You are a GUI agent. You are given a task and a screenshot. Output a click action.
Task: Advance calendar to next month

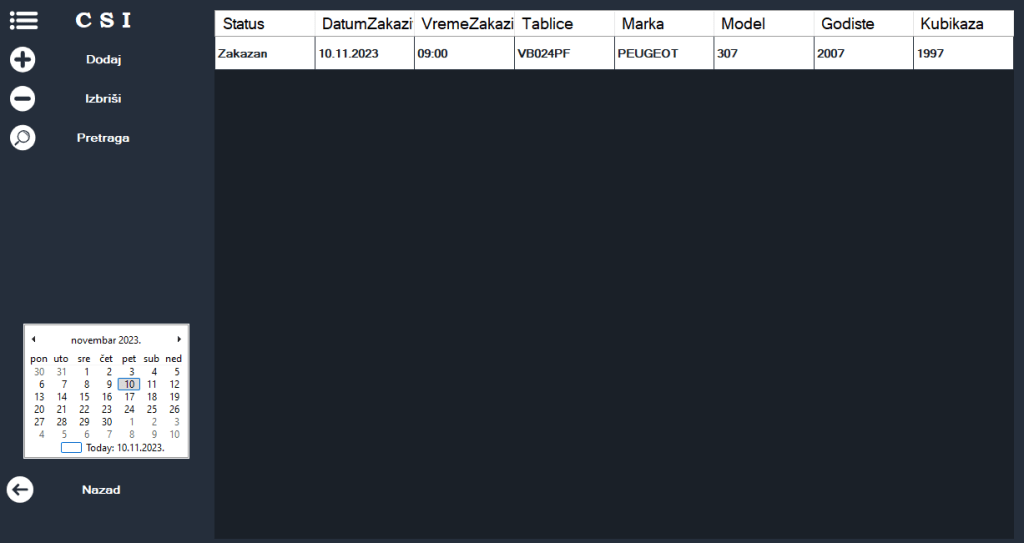click(179, 340)
